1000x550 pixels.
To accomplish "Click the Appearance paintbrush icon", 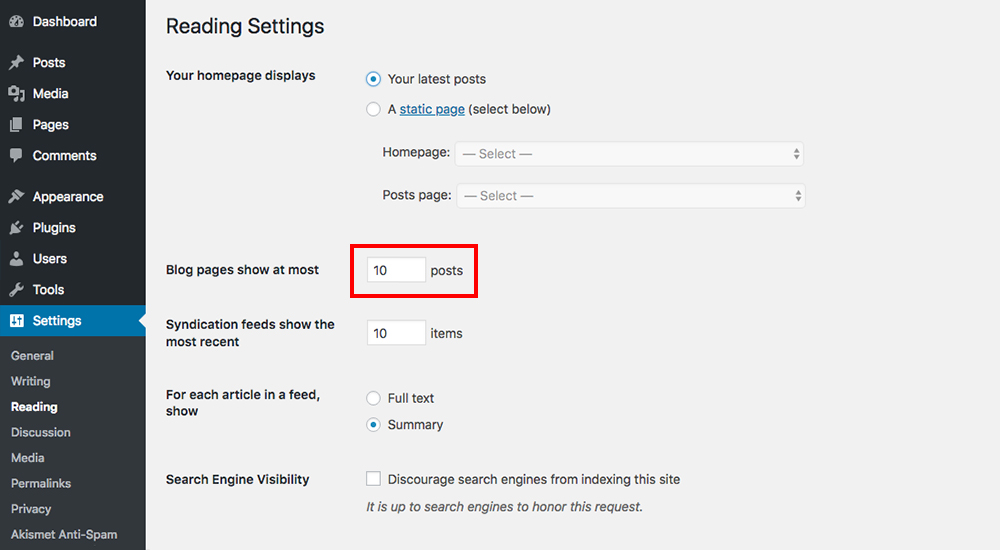I will (x=16, y=197).
